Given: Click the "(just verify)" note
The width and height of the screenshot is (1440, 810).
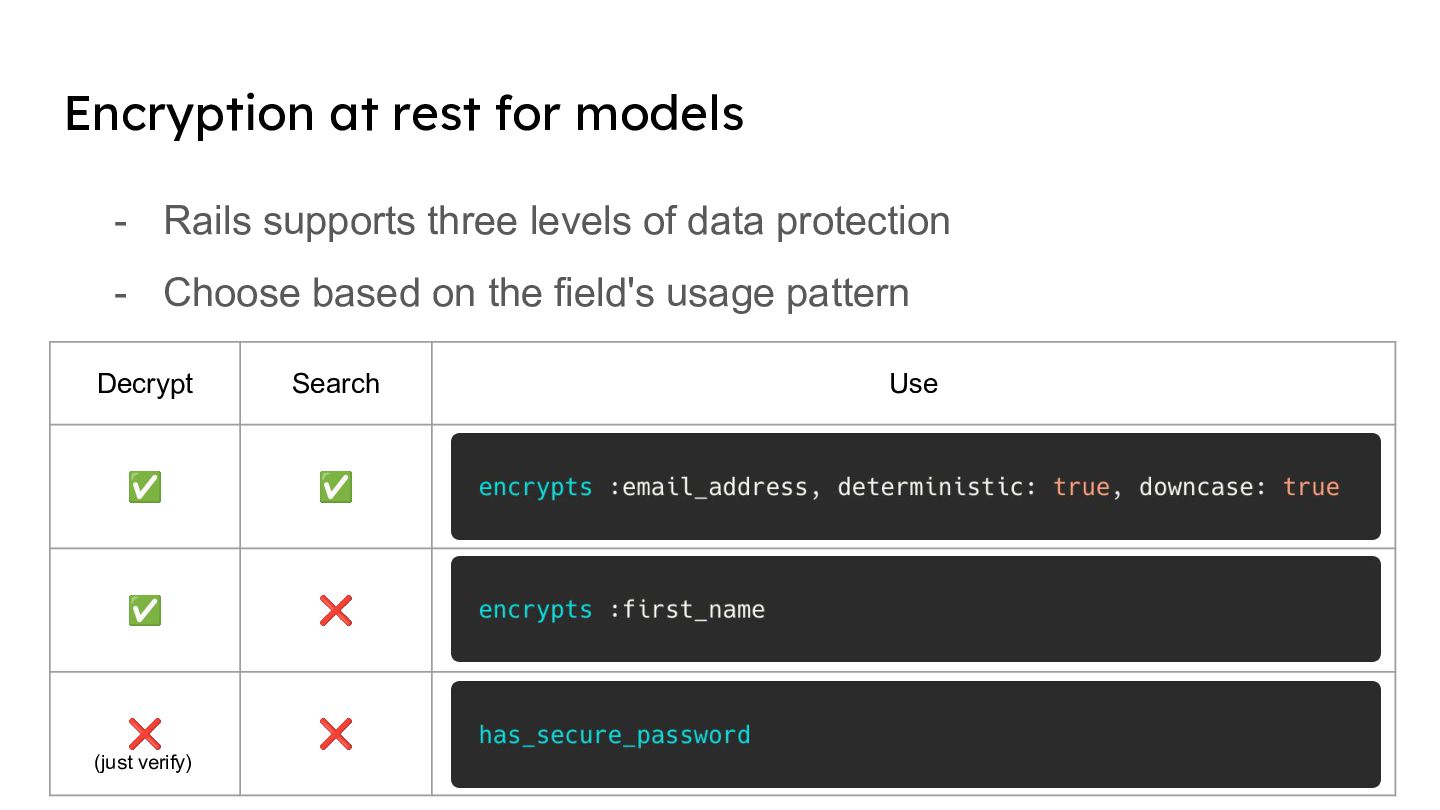Looking at the screenshot, I should tap(143, 763).
